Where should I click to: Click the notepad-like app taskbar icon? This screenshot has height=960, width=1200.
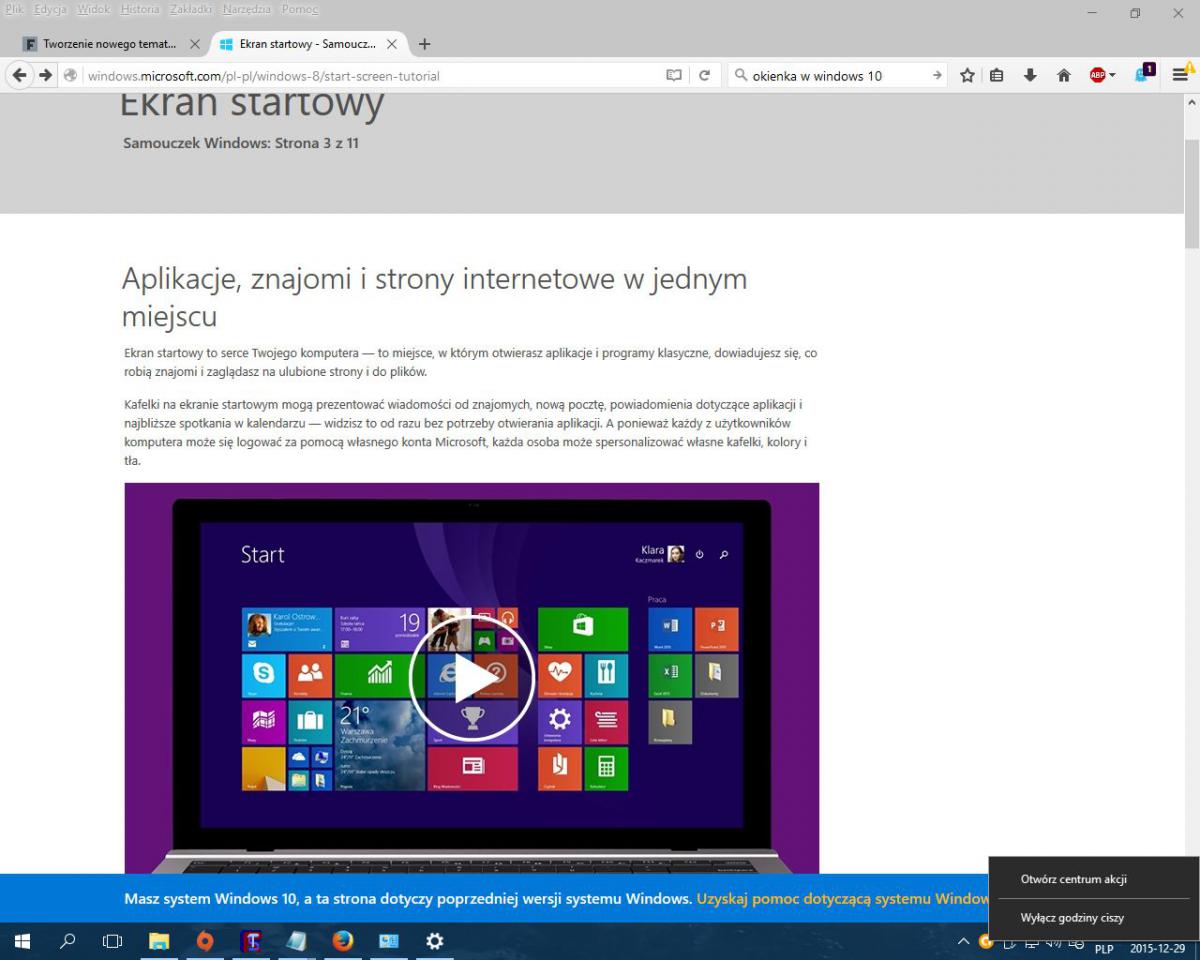click(296, 941)
